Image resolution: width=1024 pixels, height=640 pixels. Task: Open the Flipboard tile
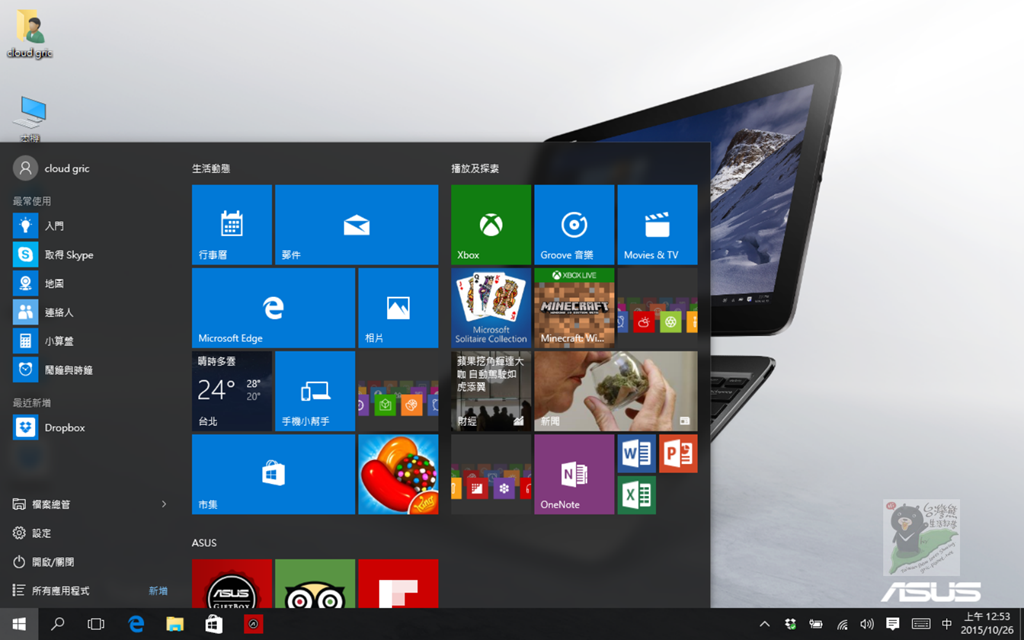(x=398, y=583)
